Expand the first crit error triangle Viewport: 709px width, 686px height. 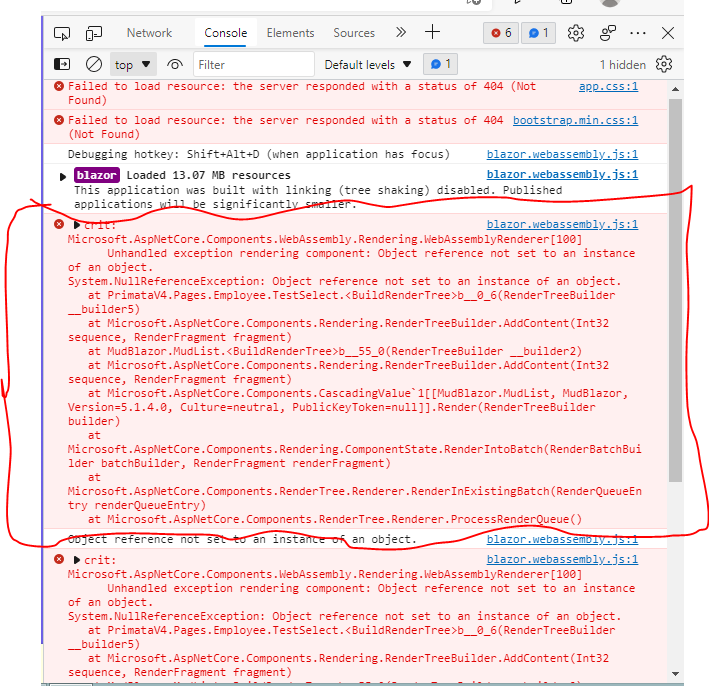pyautogui.click(x=77, y=225)
